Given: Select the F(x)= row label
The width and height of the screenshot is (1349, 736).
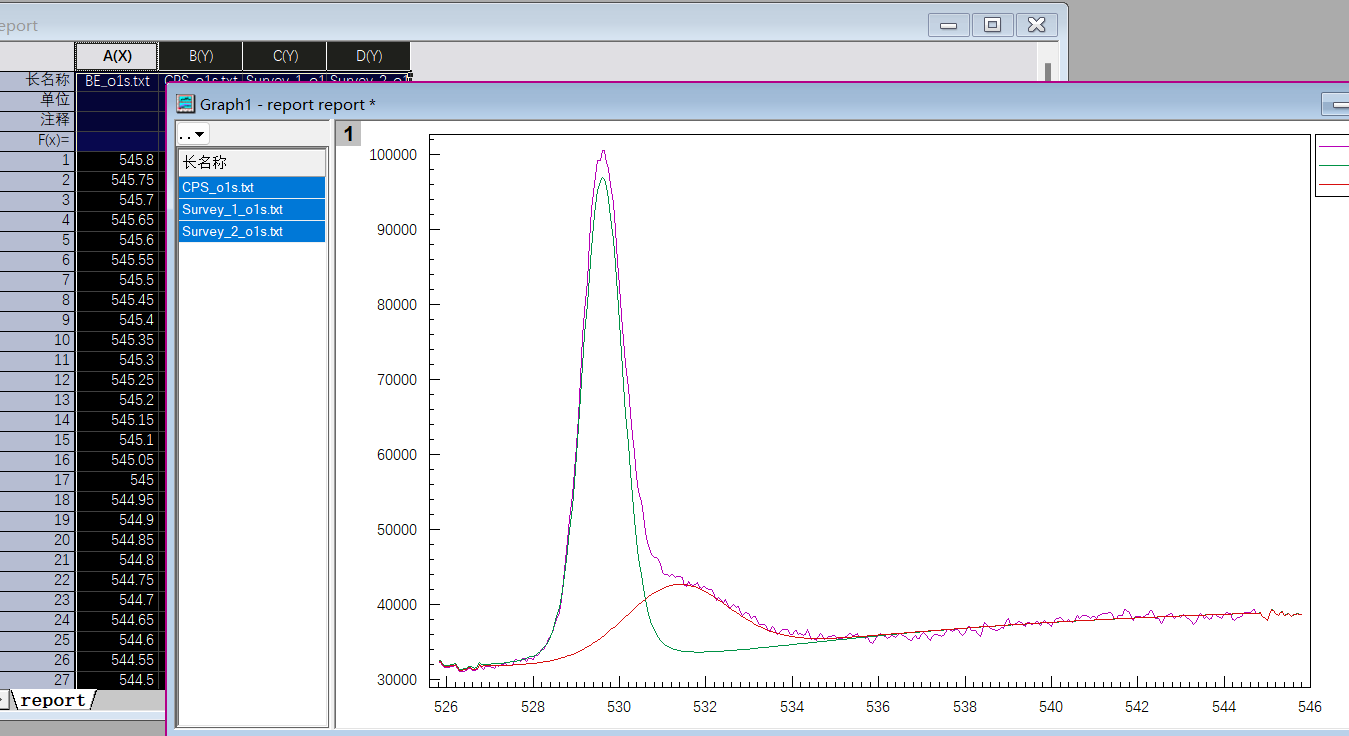Looking at the screenshot, I should coord(37,140).
